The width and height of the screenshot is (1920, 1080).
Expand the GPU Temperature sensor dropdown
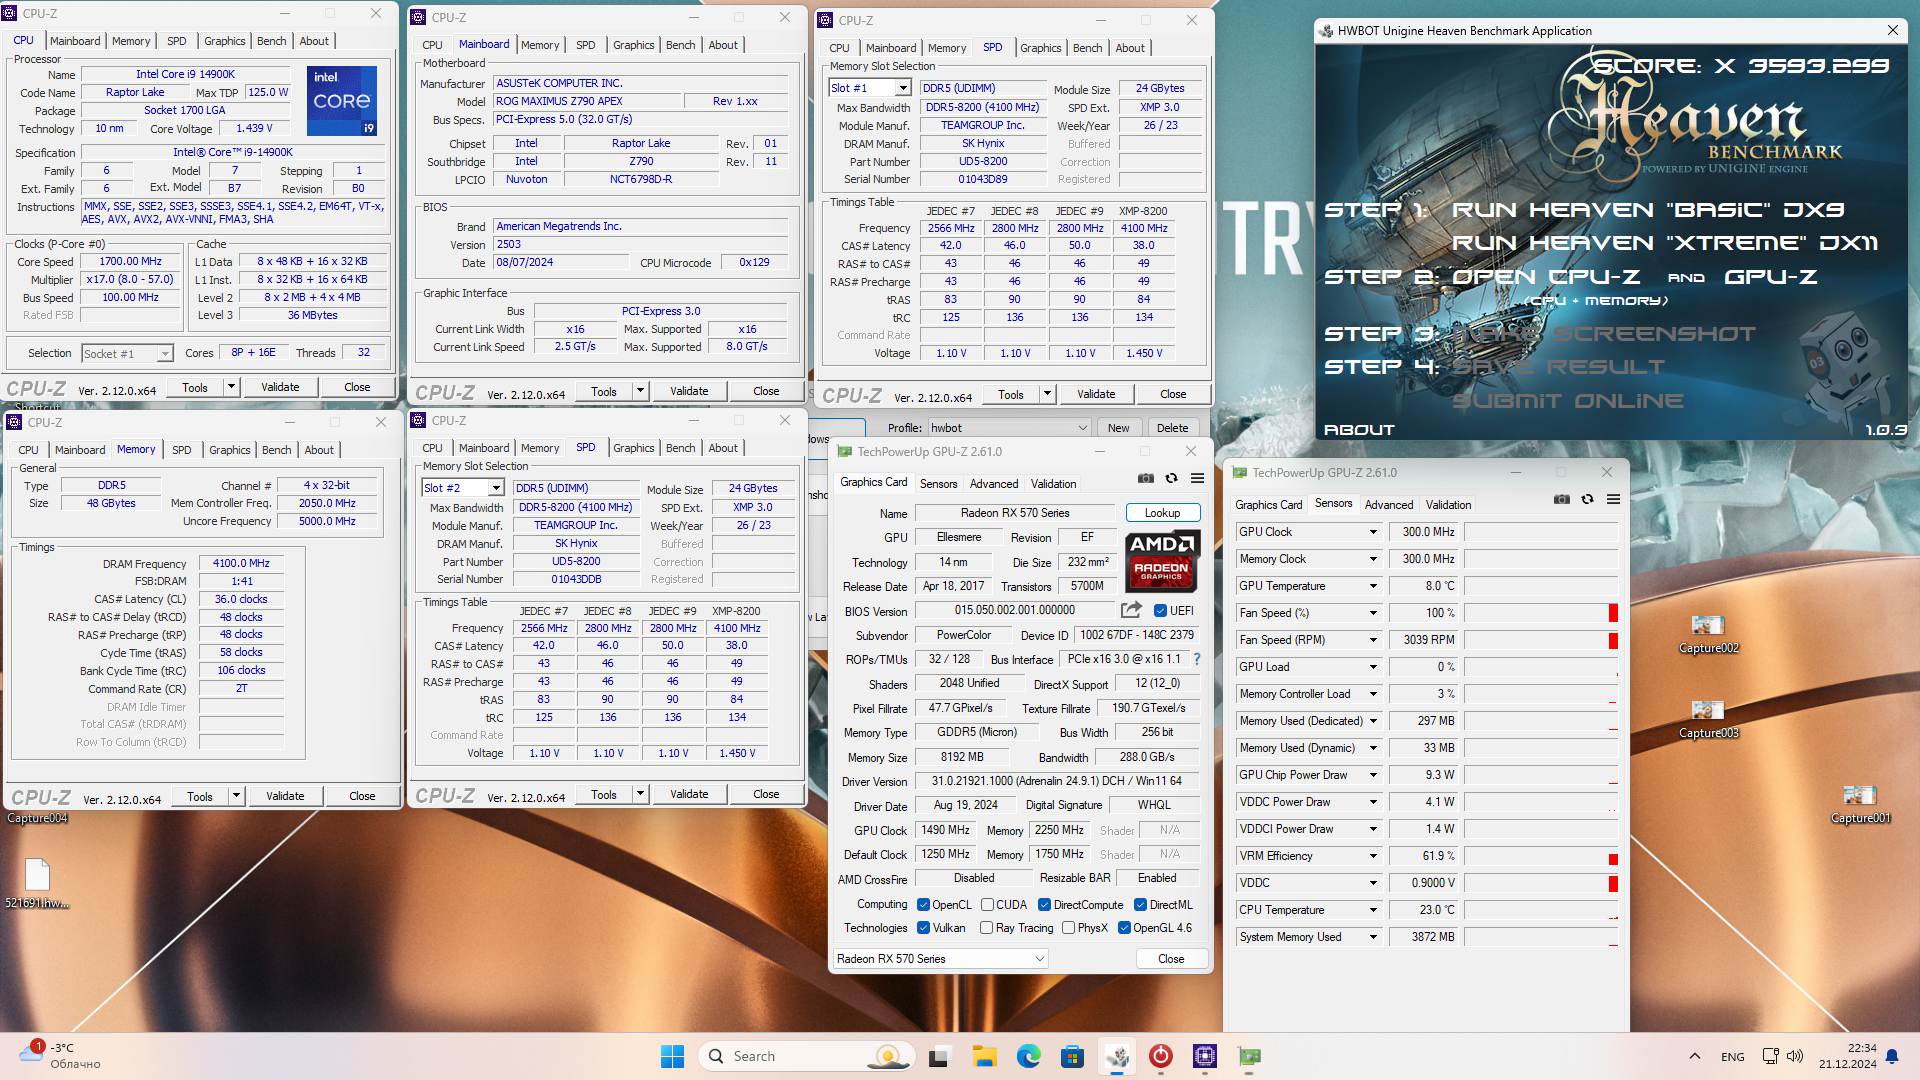coord(1373,586)
